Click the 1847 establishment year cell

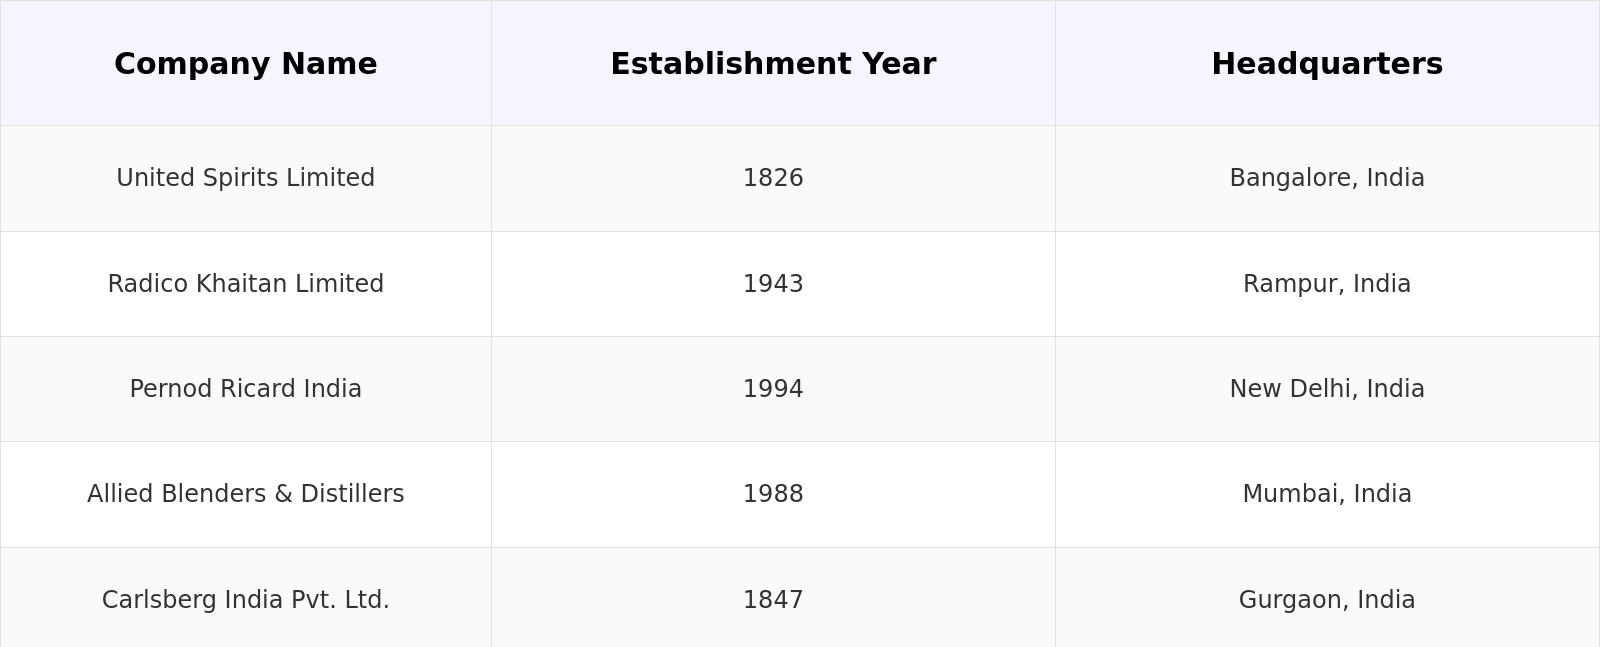pos(773,600)
